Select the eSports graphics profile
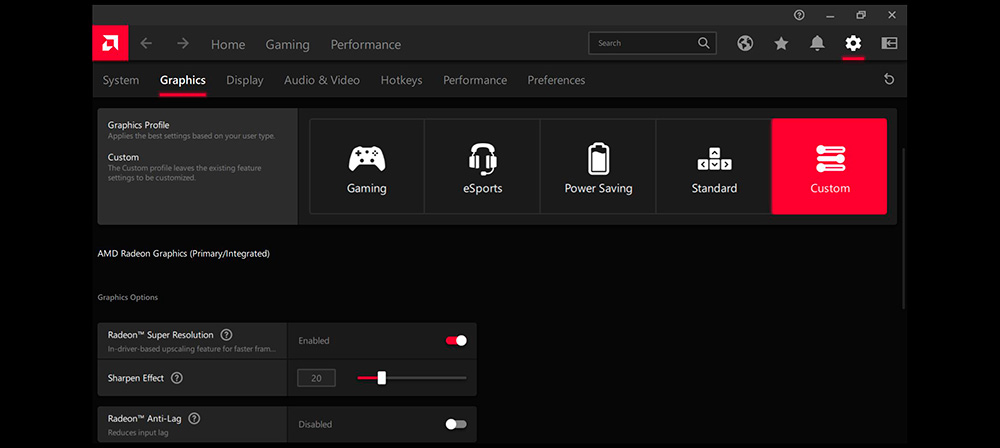 [x=482, y=166]
